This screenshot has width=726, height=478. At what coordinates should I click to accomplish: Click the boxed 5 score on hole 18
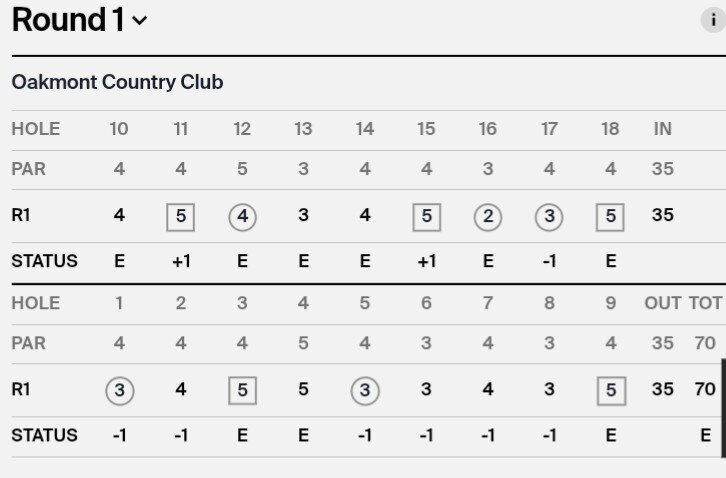tap(610, 217)
